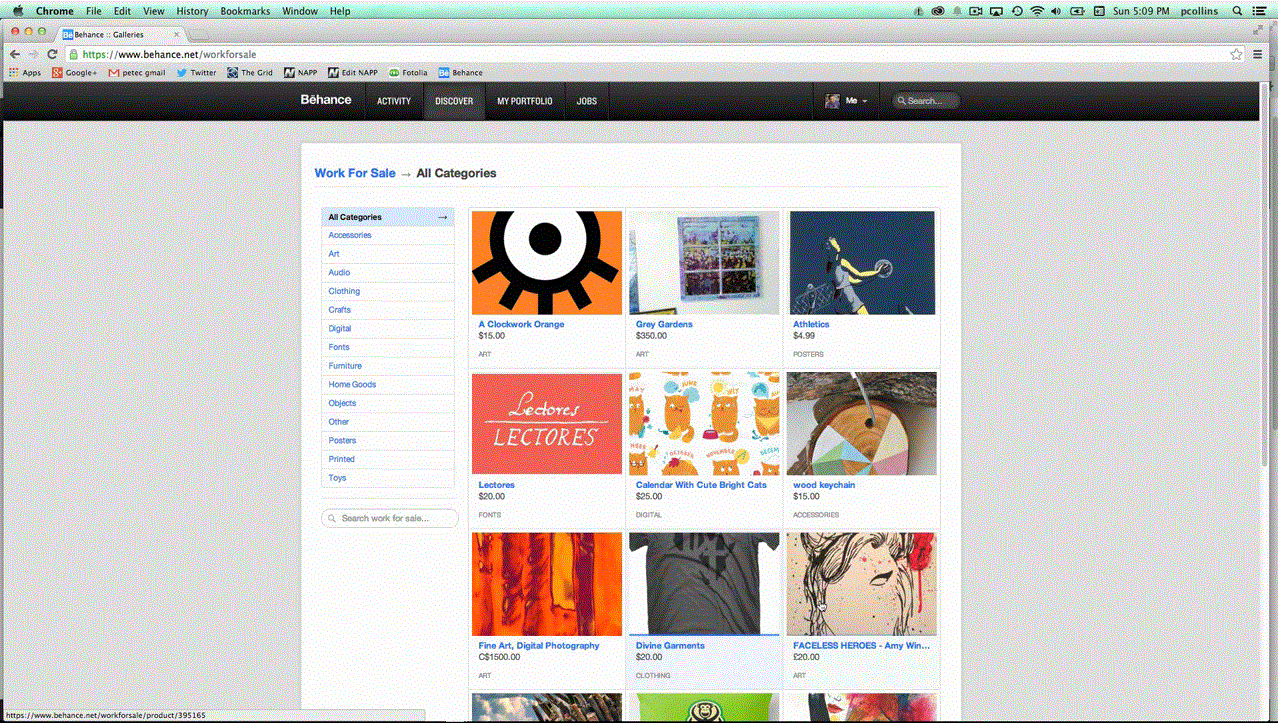Viewport: 1278px width, 723px height.
Task: Open the Window menu
Action: click(300, 11)
